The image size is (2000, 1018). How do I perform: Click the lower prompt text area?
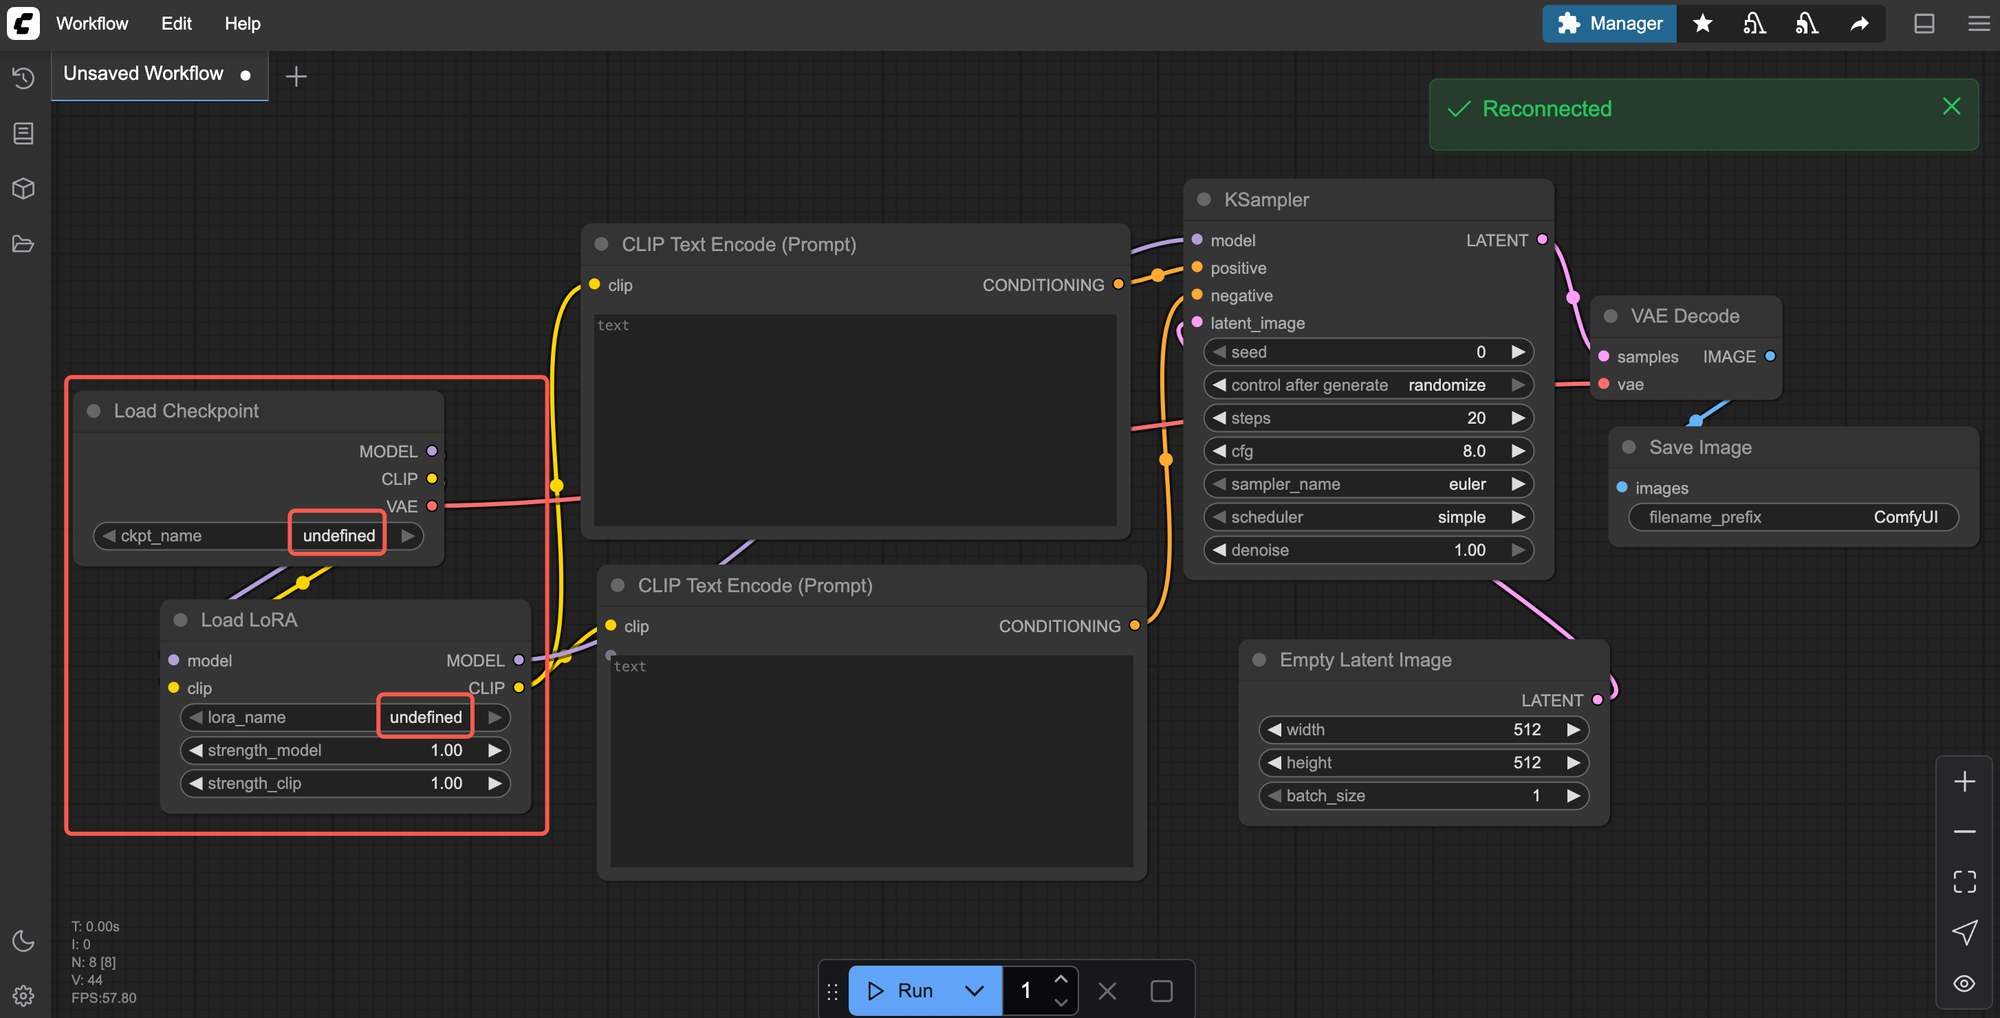[x=871, y=761]
